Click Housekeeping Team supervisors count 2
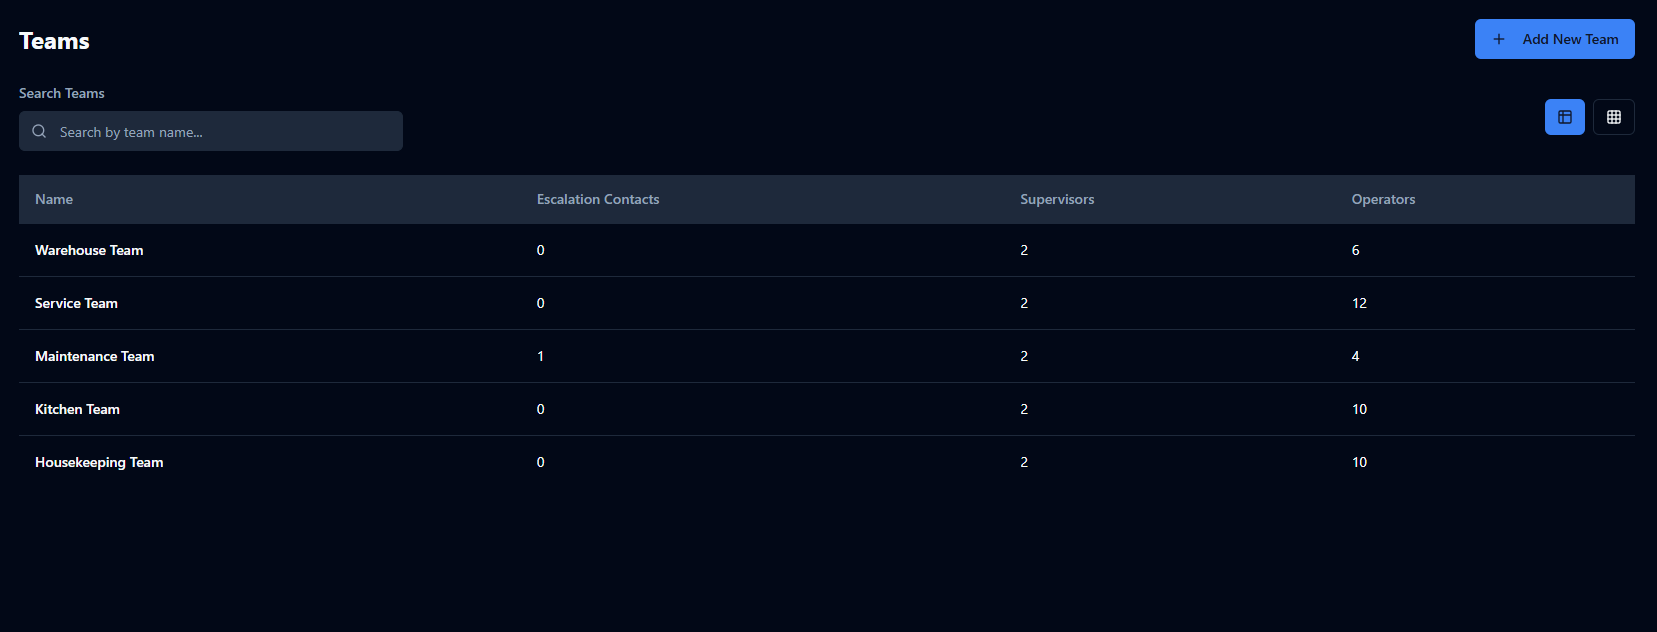Viewport: 1657px width, 632px height. tap(1024, 462)
